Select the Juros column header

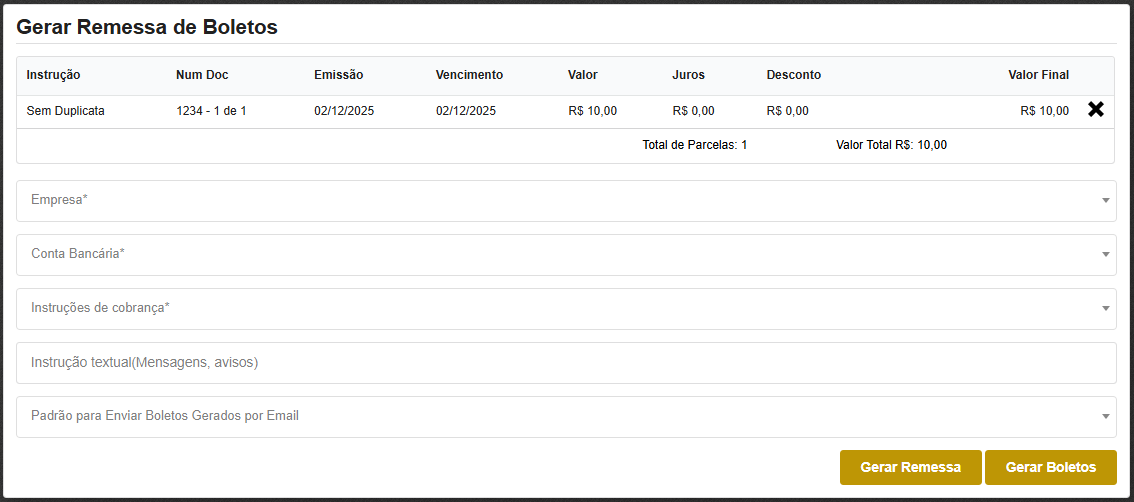(x=688, y=75)
